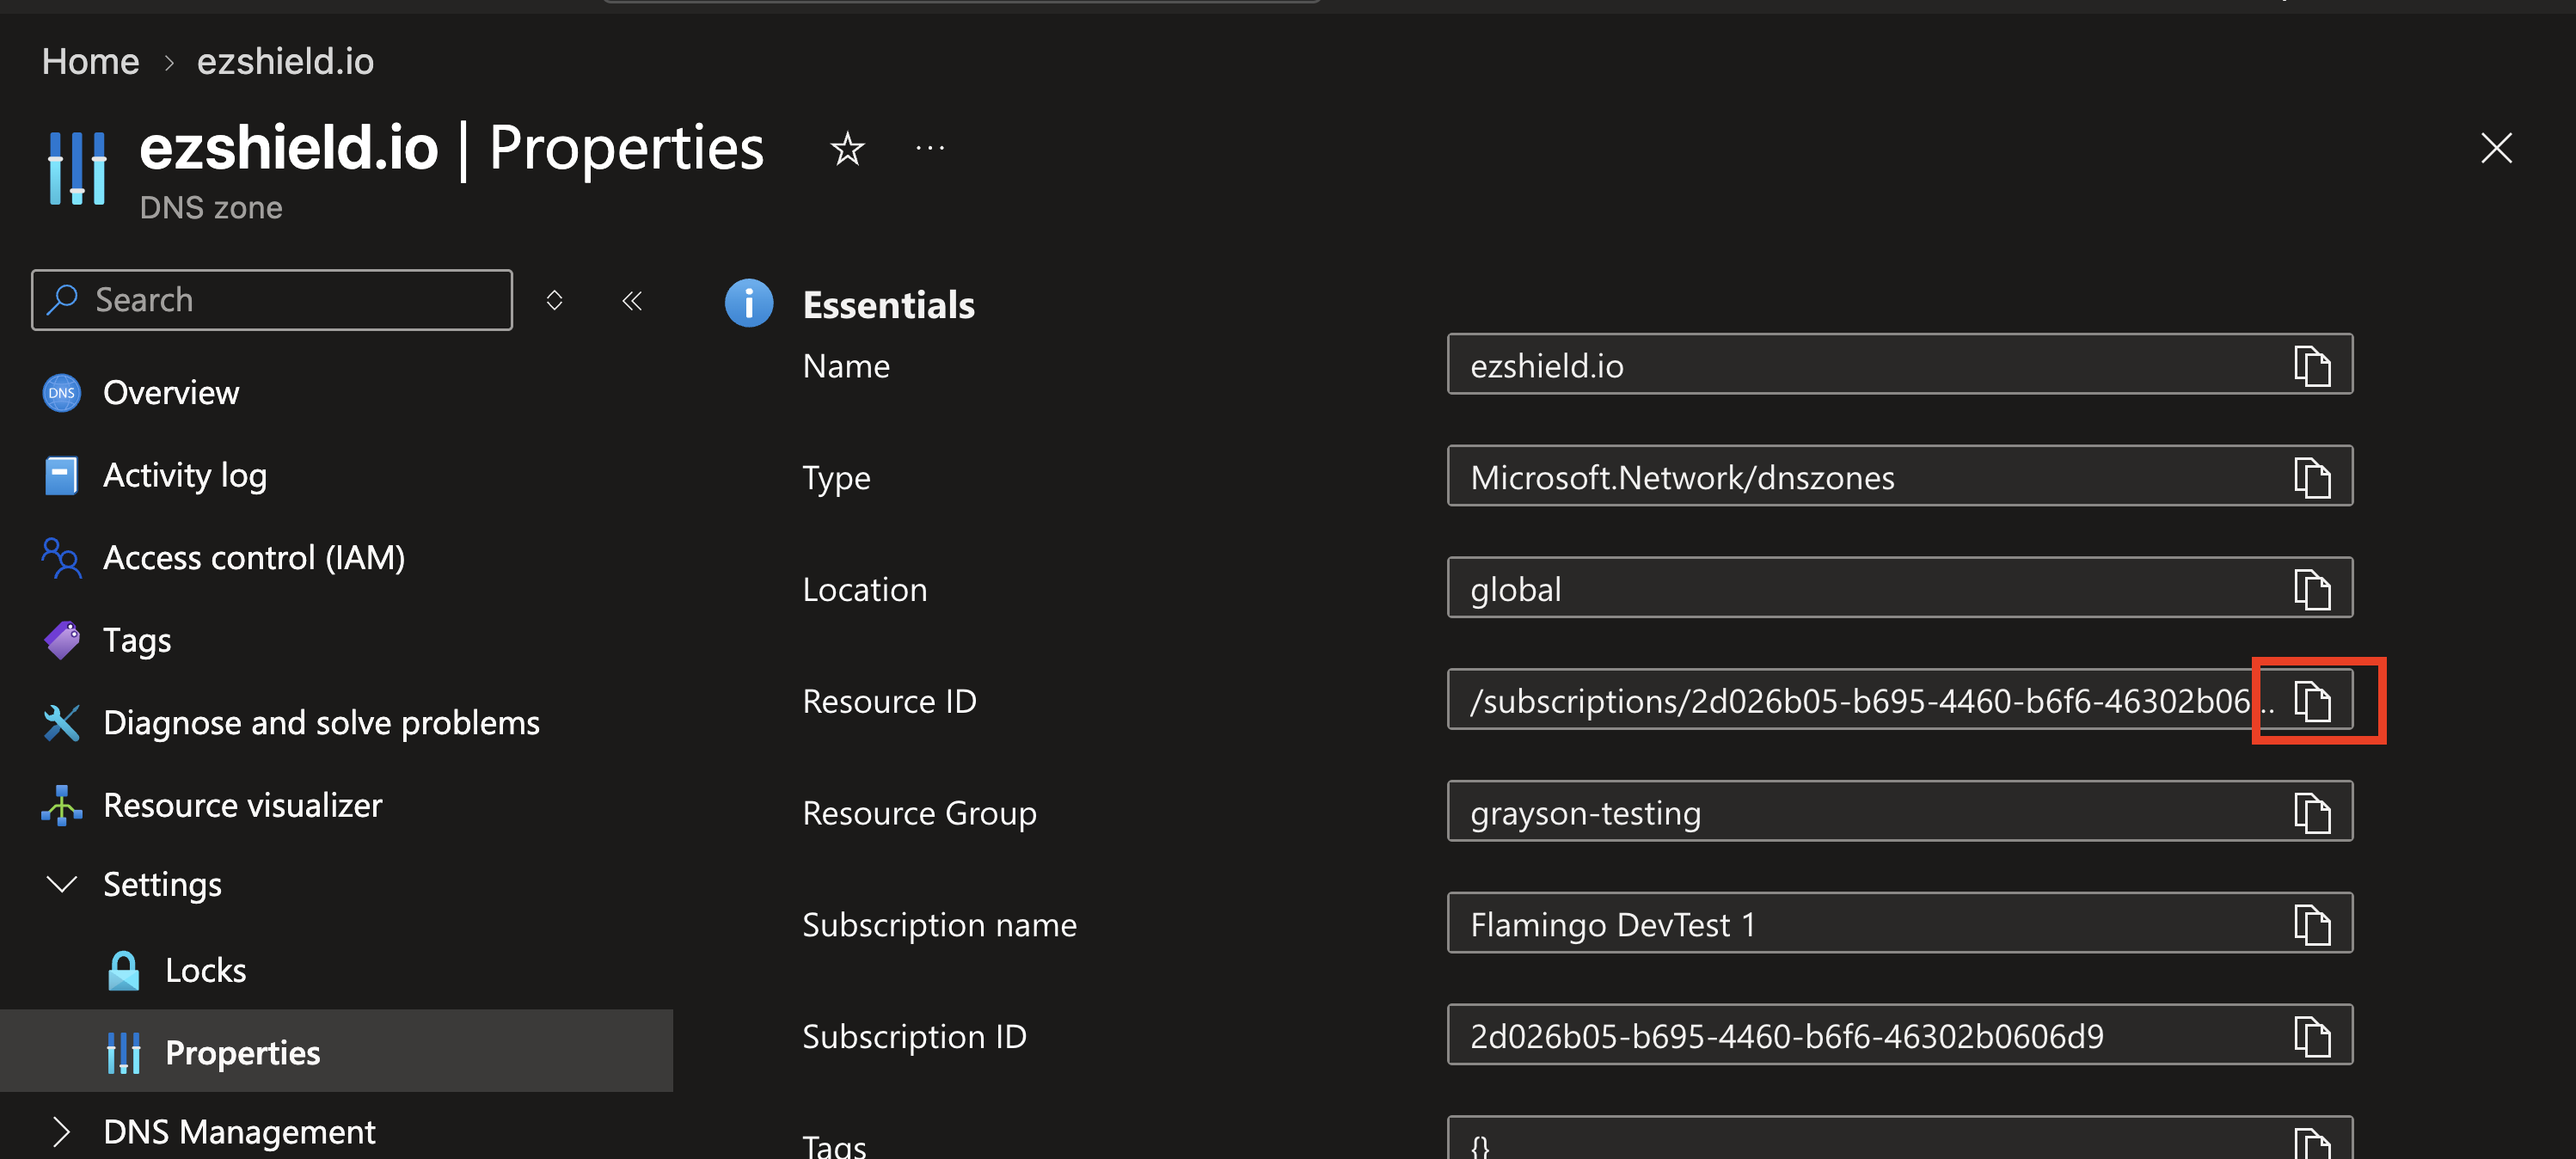Open Resource visualizer
The height and width of the screenshot is (1159, 2576).
(242, 805)
